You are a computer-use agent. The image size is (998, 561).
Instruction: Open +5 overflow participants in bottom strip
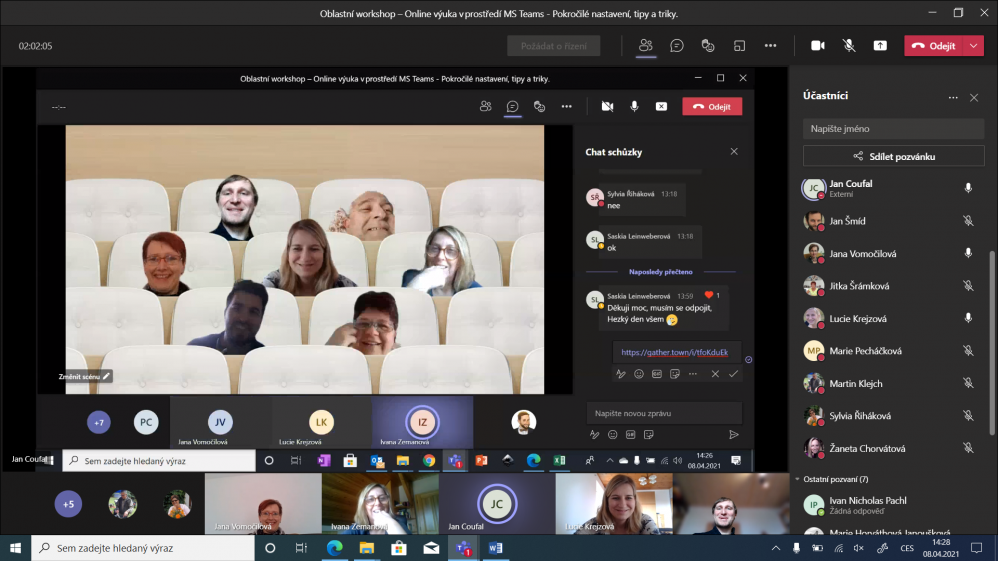(68, 504)
